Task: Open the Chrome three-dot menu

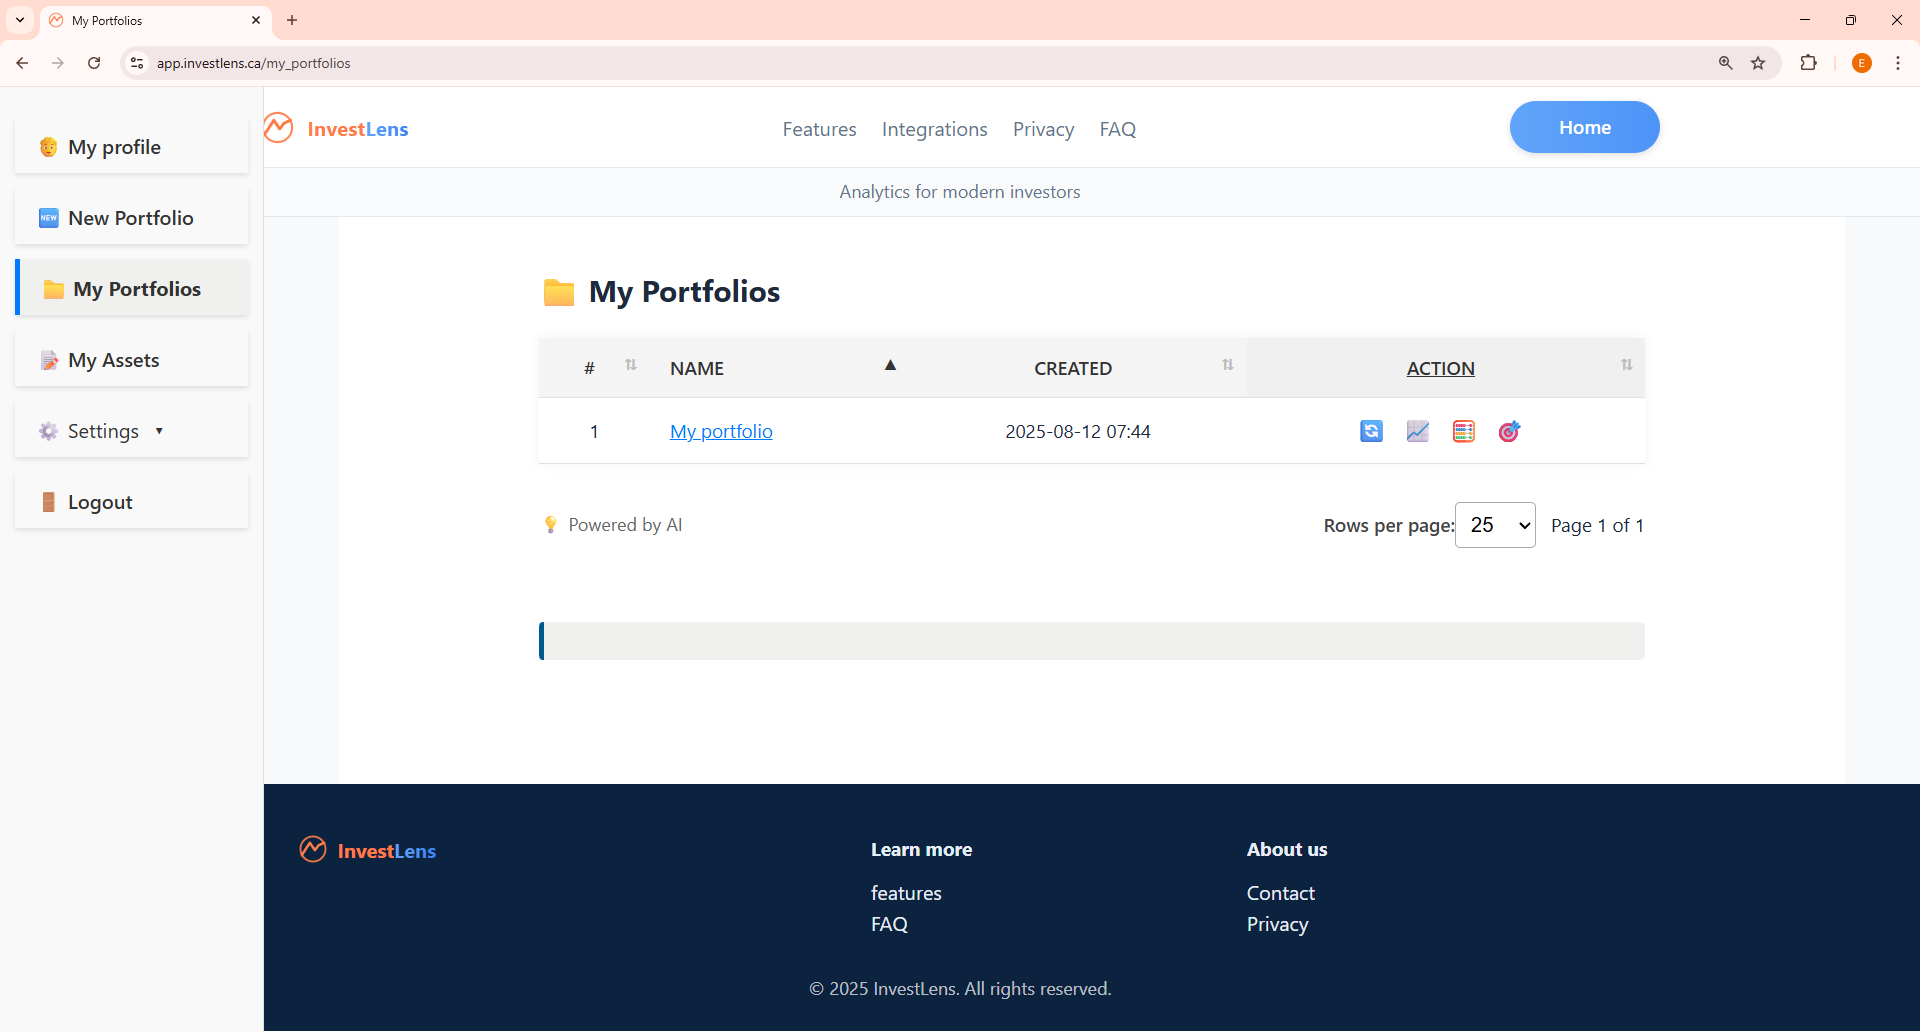Action: tap(1897, 63)
